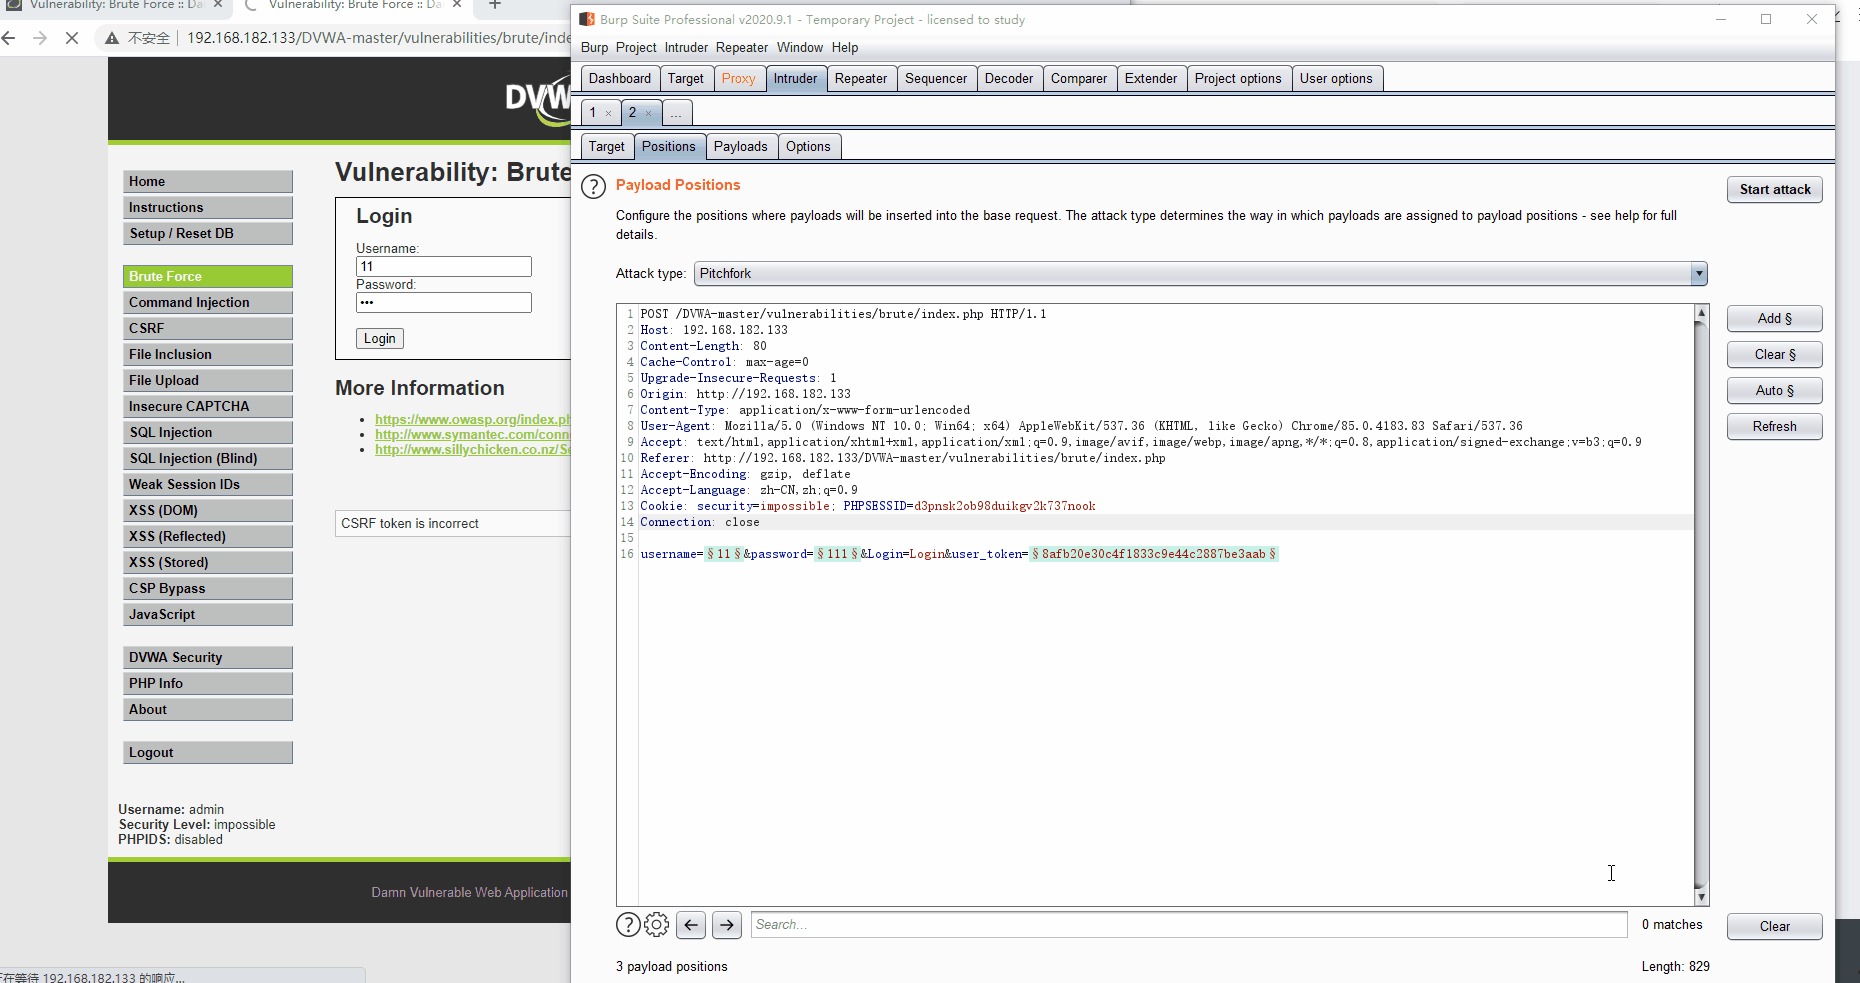Click the DVWA Username input field
This screenshot has width=1860, height=983.
click(x=444, y=267)
